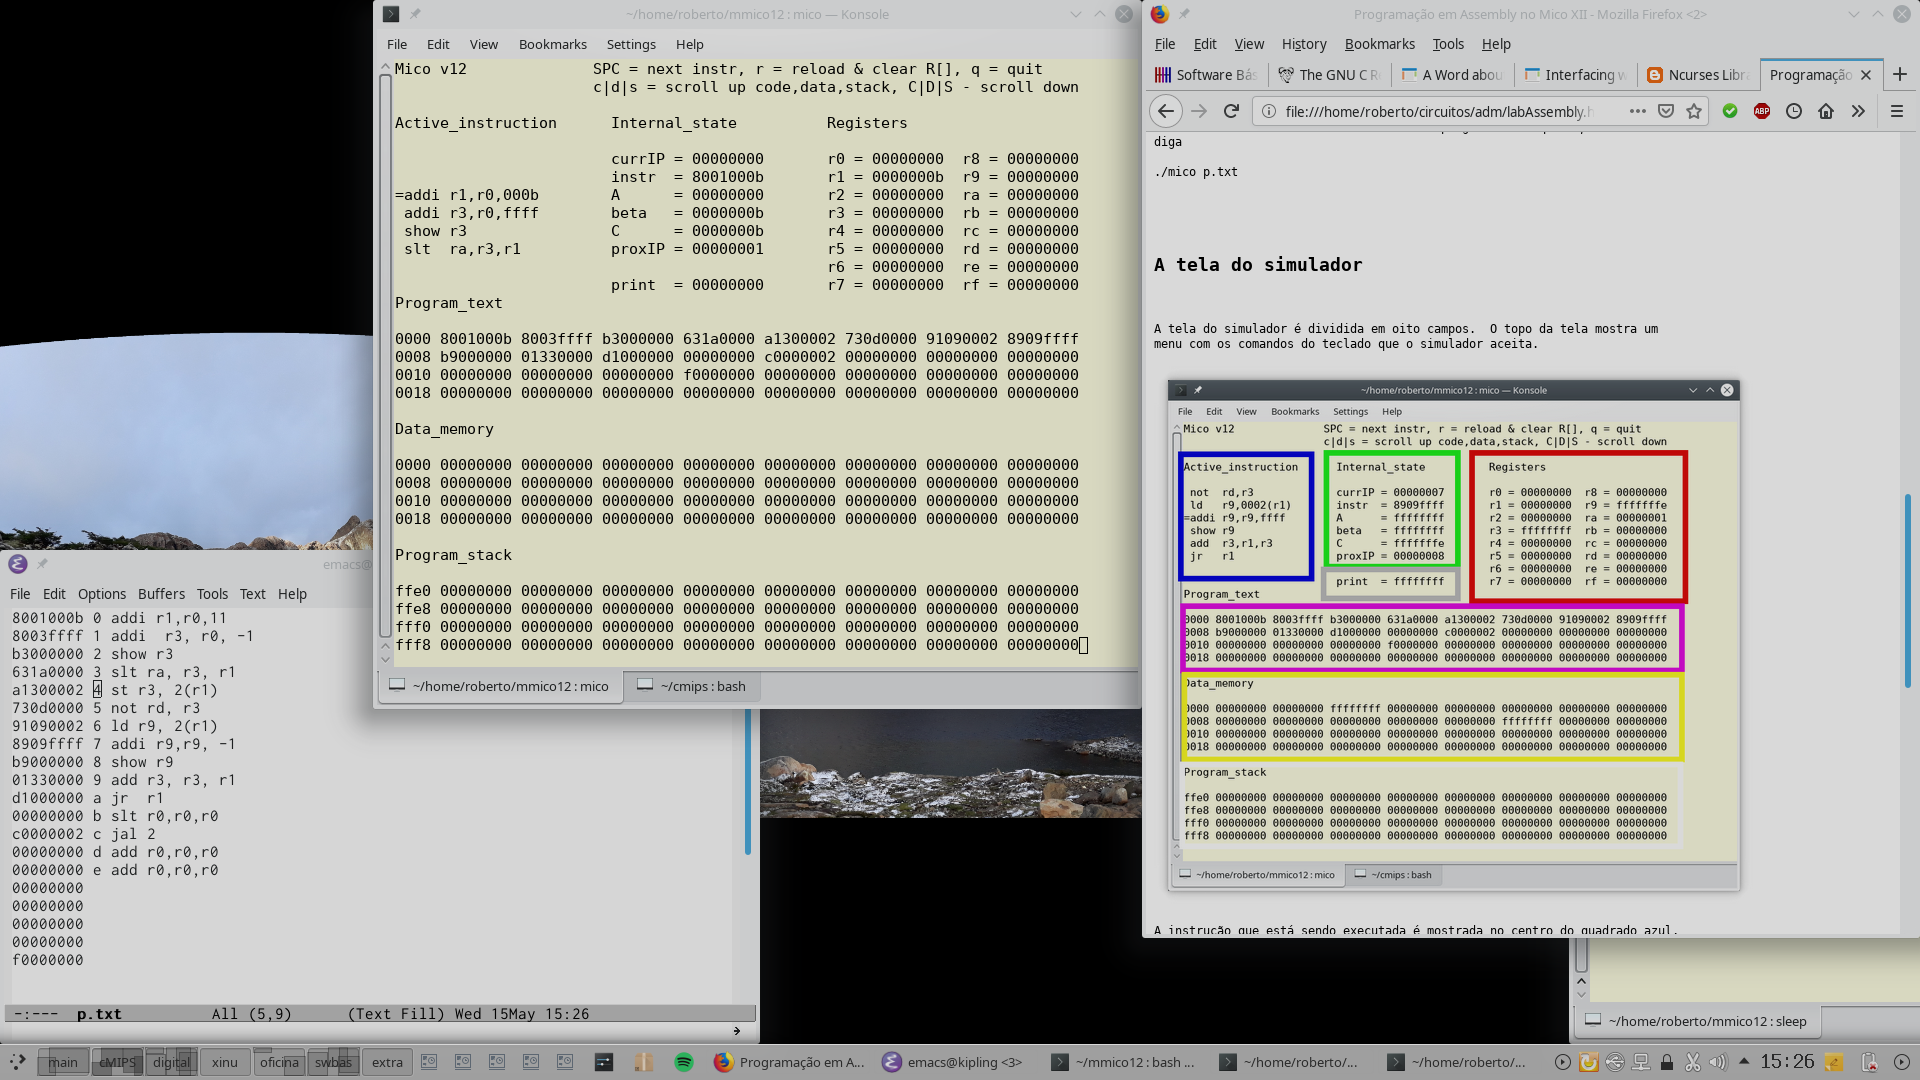Open sticky note tray icon
Image resolution: width=1920 pixels, height=1080 pixels.
point(1834,1062)
